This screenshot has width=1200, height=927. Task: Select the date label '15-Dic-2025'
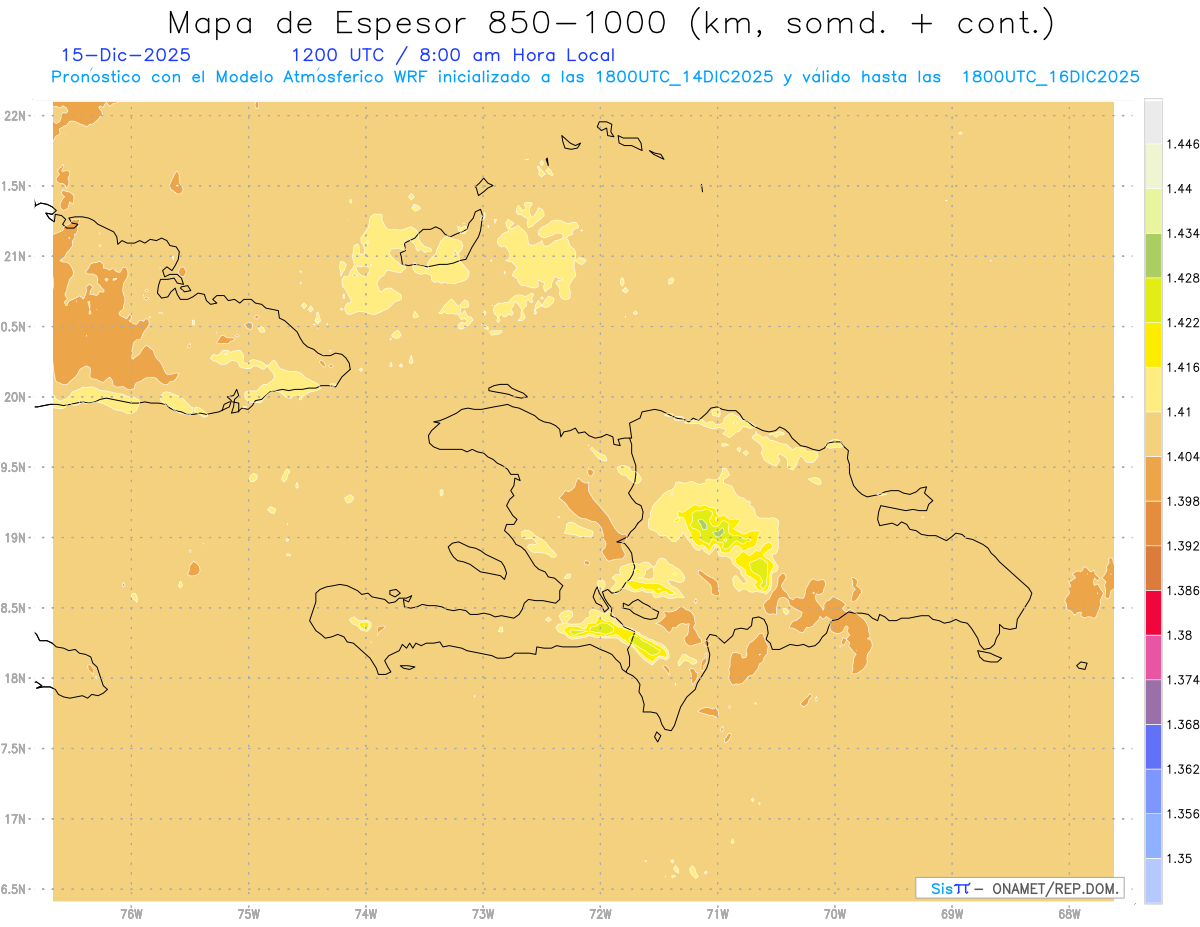tap(126, 56)
